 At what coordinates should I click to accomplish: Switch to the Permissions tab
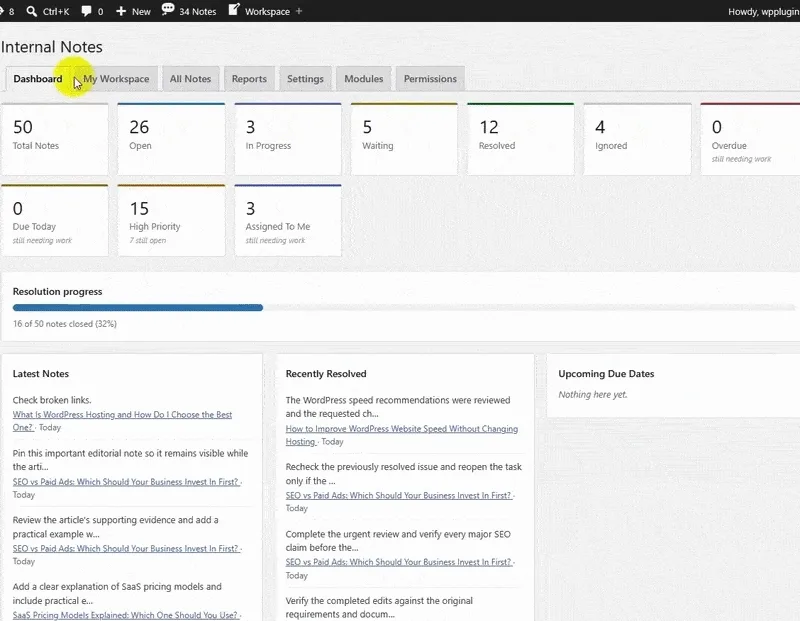pyautogui.click(x=430, y=79)
